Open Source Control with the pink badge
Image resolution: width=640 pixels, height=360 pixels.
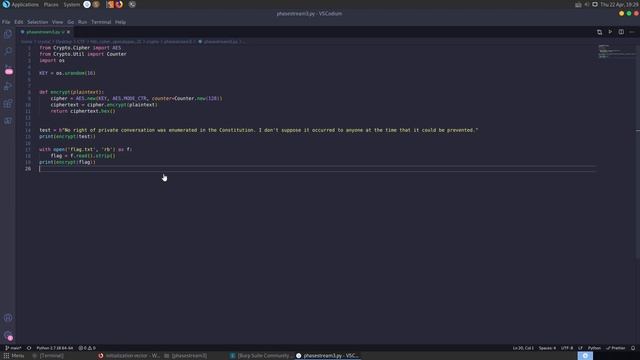pos(8,69)
